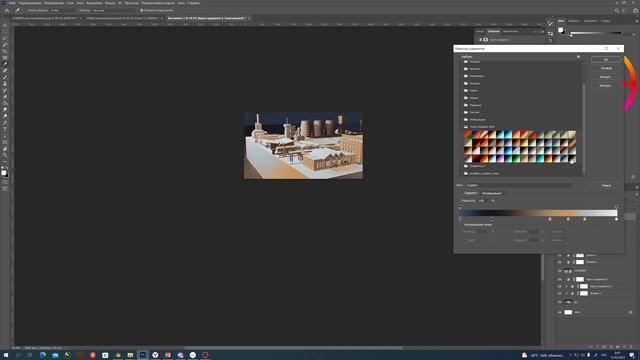Select the Crop tool
The width and height of the screenshot is (640, 360).
[5, 51]
